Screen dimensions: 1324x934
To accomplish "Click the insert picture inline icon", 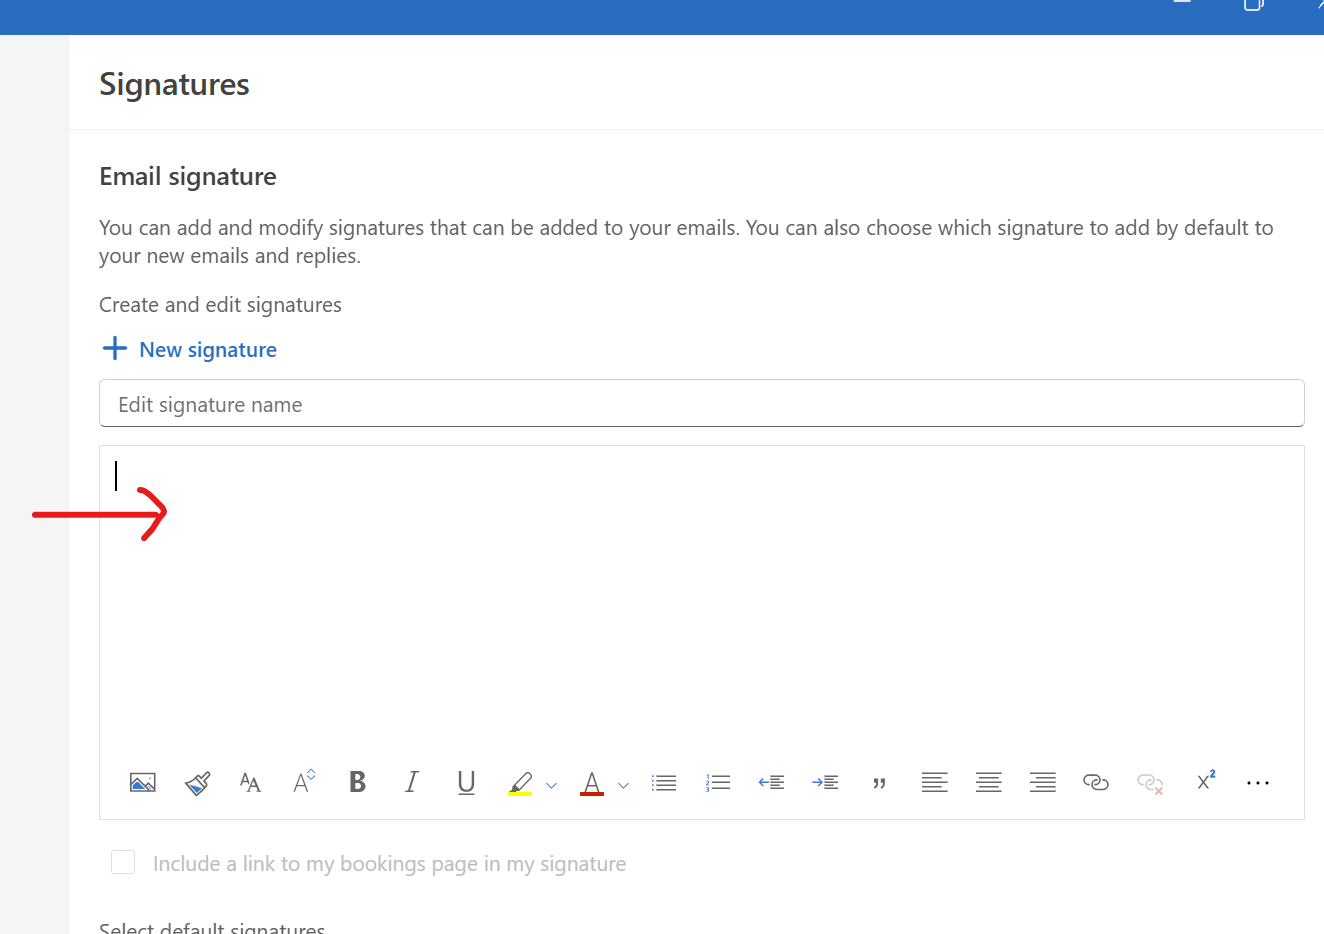I will tap(143, 783).
